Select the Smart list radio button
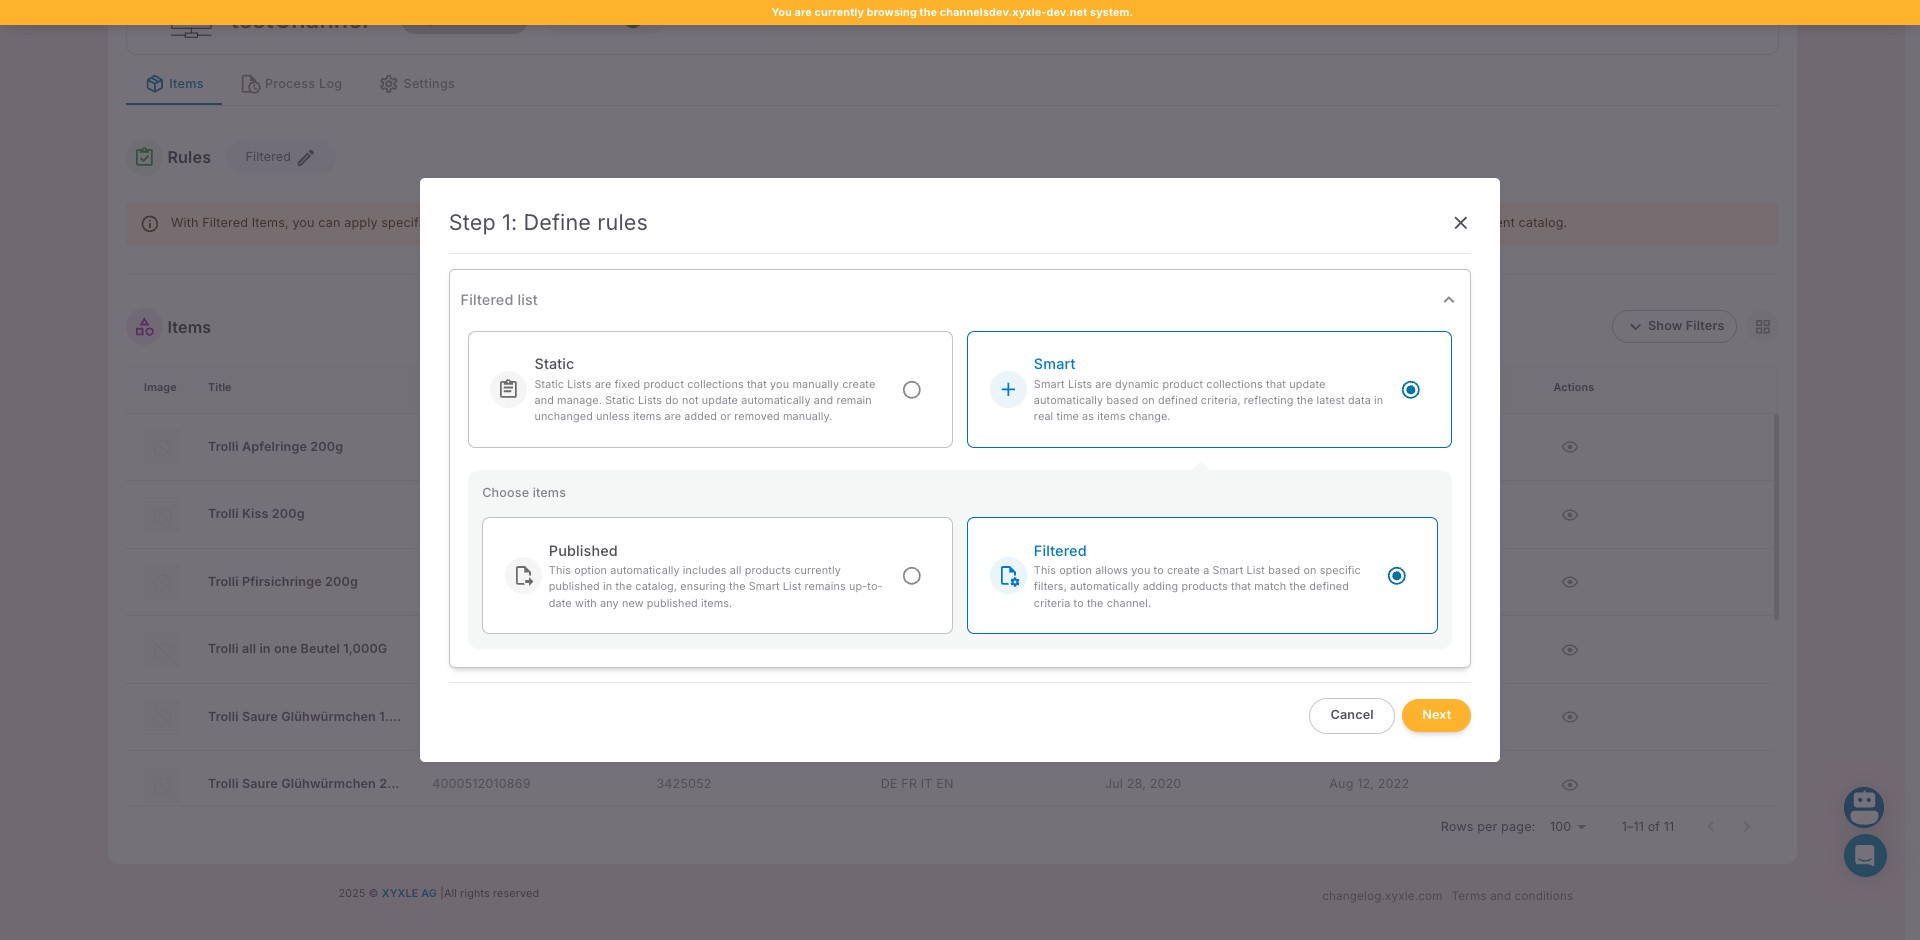 (1410, 390)
